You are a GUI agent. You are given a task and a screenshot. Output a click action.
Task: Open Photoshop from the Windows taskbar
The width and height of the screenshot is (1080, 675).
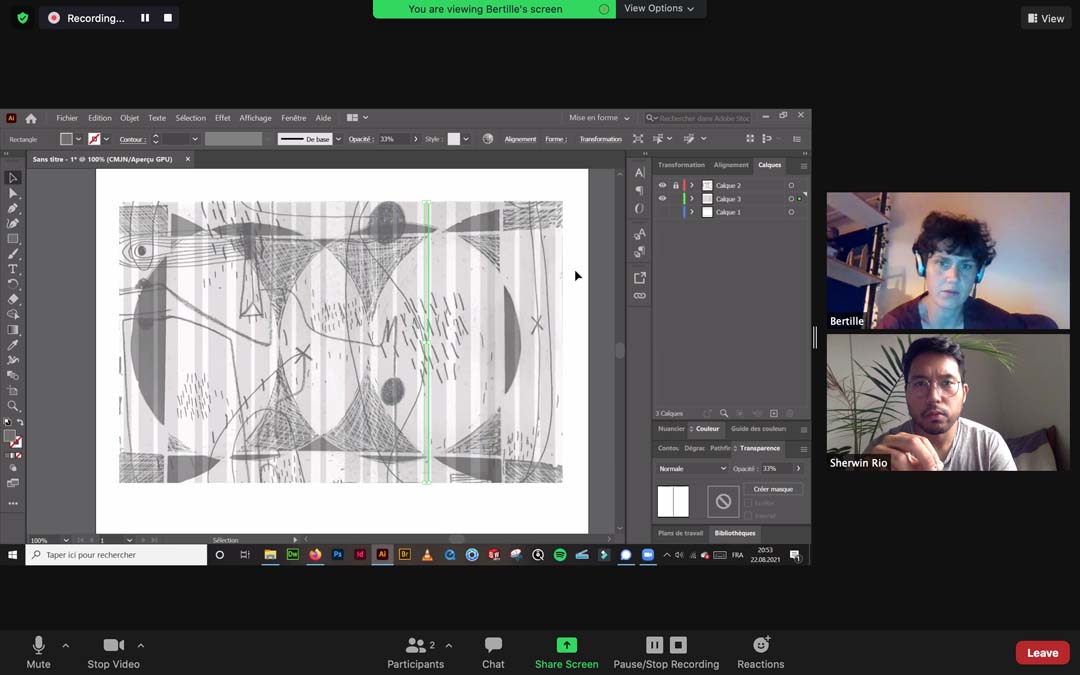(338, 554)
